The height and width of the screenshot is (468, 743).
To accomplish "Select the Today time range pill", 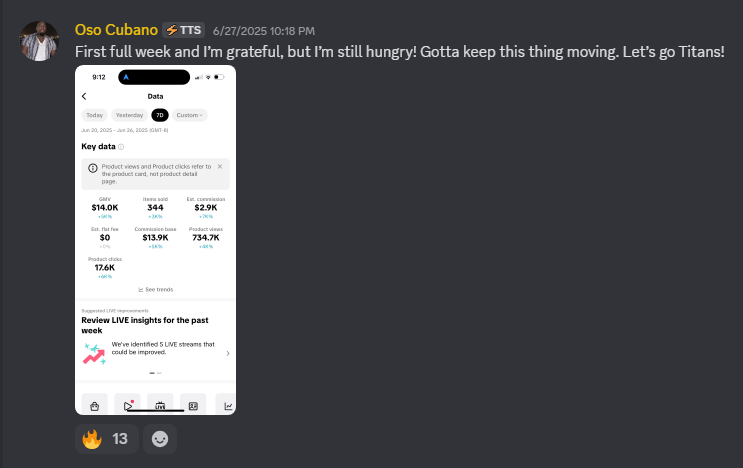I will [95, 115].
